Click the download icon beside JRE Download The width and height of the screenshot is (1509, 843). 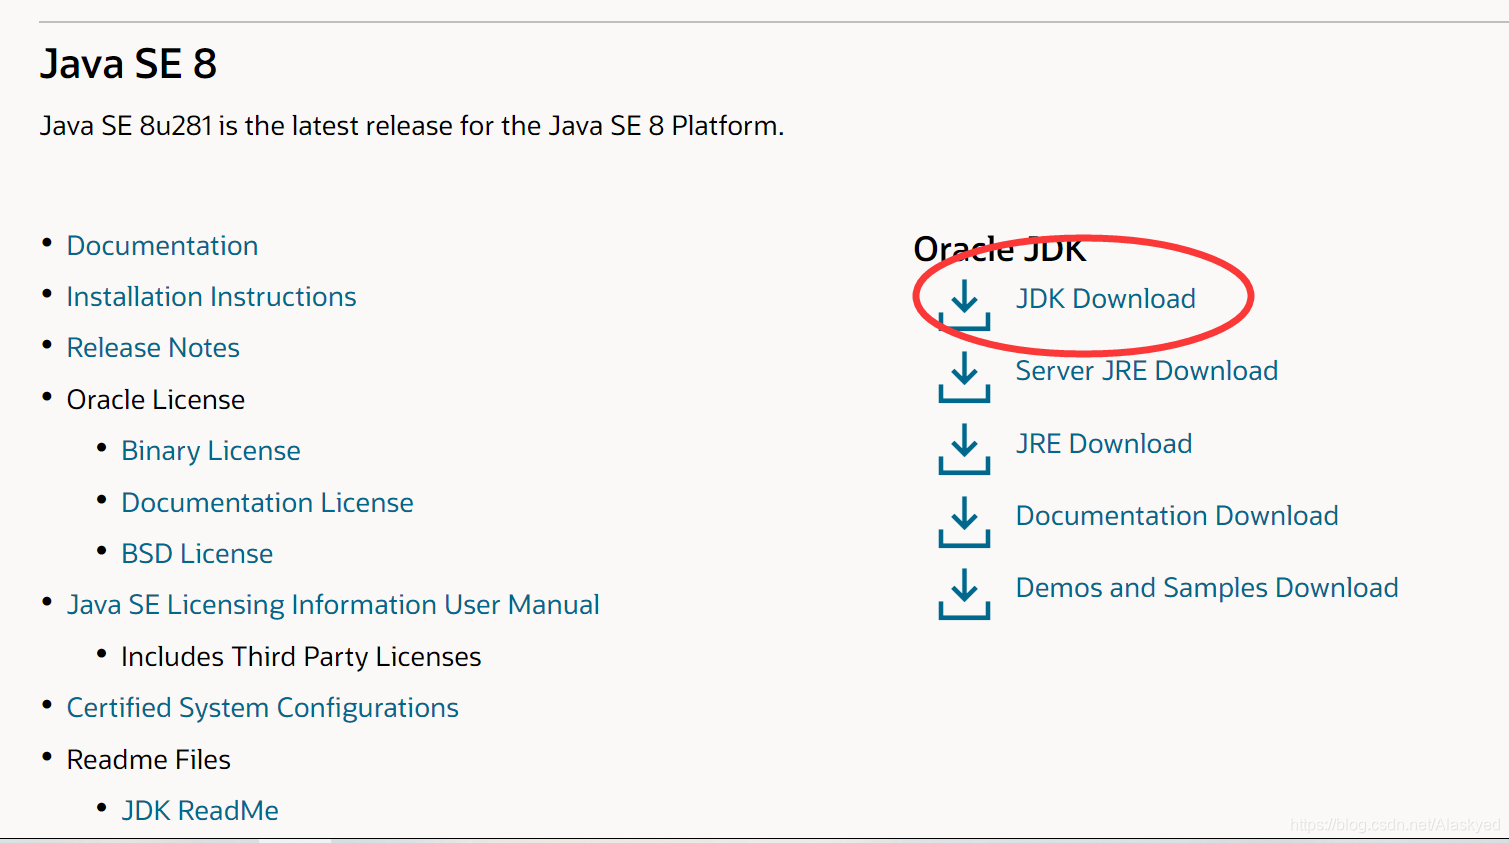pyautogui.click(x=964, y=449)
